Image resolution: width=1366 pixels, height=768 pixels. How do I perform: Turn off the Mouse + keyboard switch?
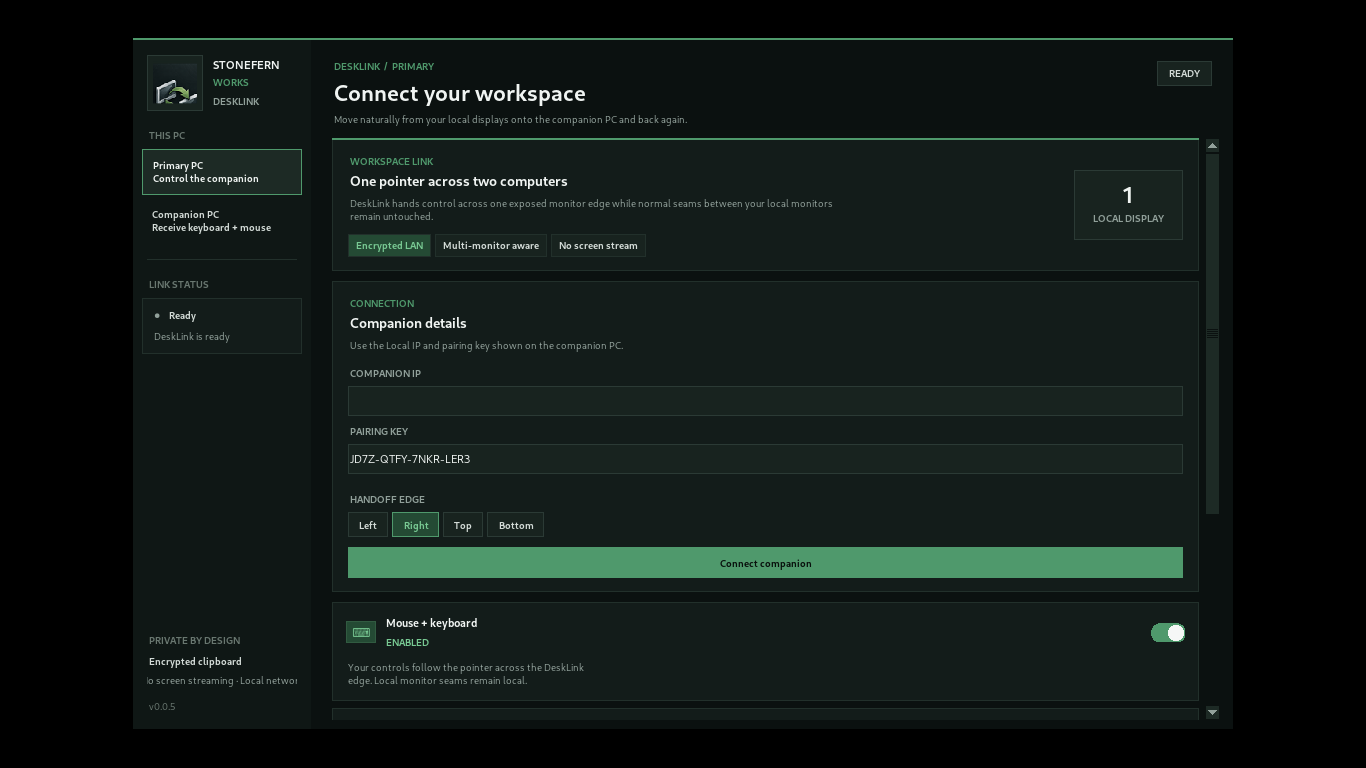1168,633
